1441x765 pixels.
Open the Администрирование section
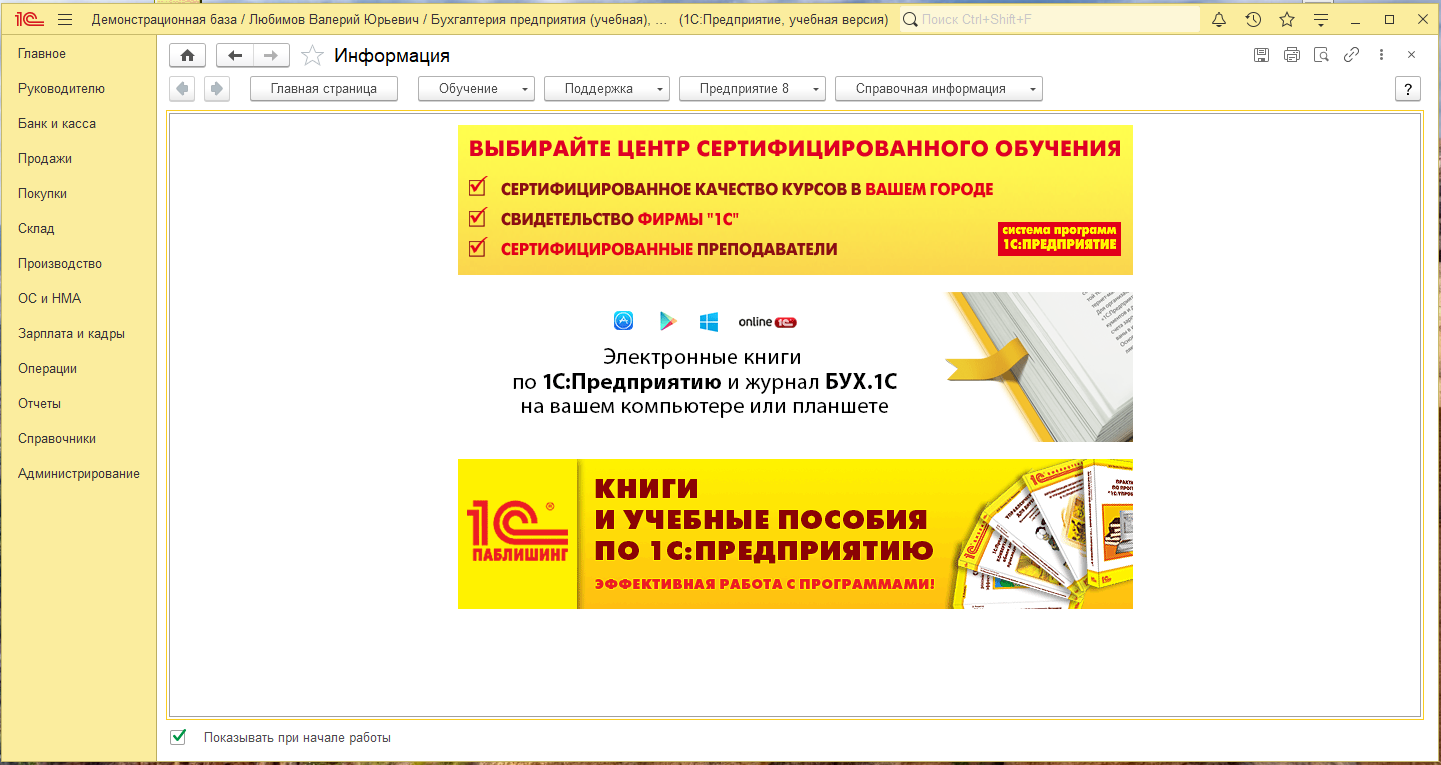click(x=79, y=474)
